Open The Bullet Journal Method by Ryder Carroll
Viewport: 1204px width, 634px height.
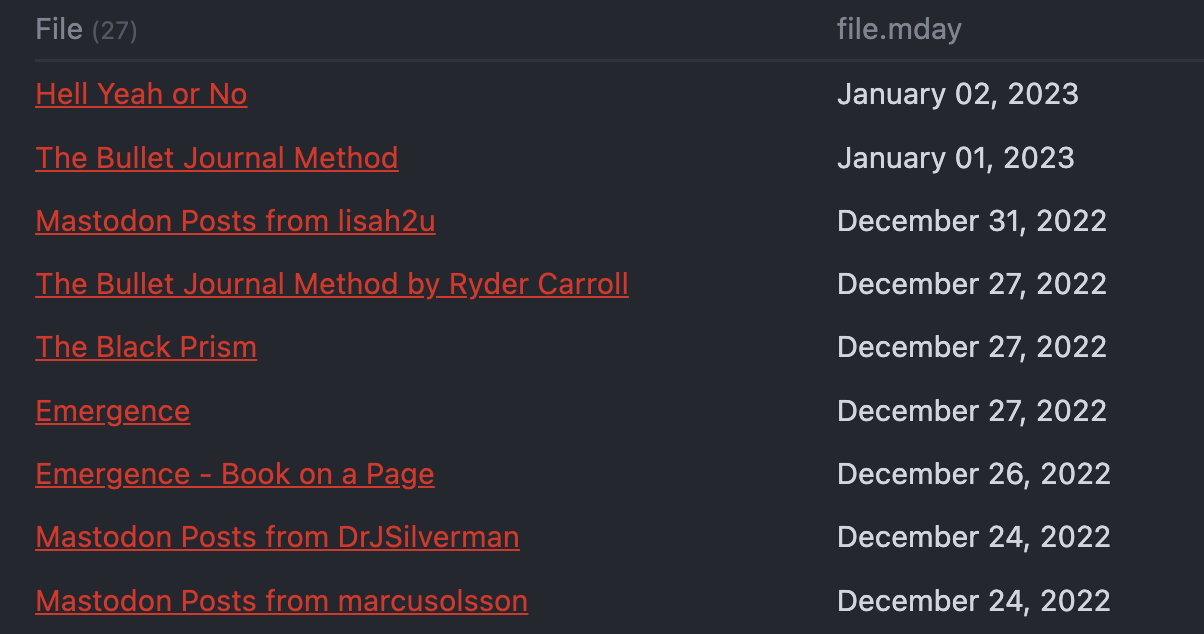point(332,284)
